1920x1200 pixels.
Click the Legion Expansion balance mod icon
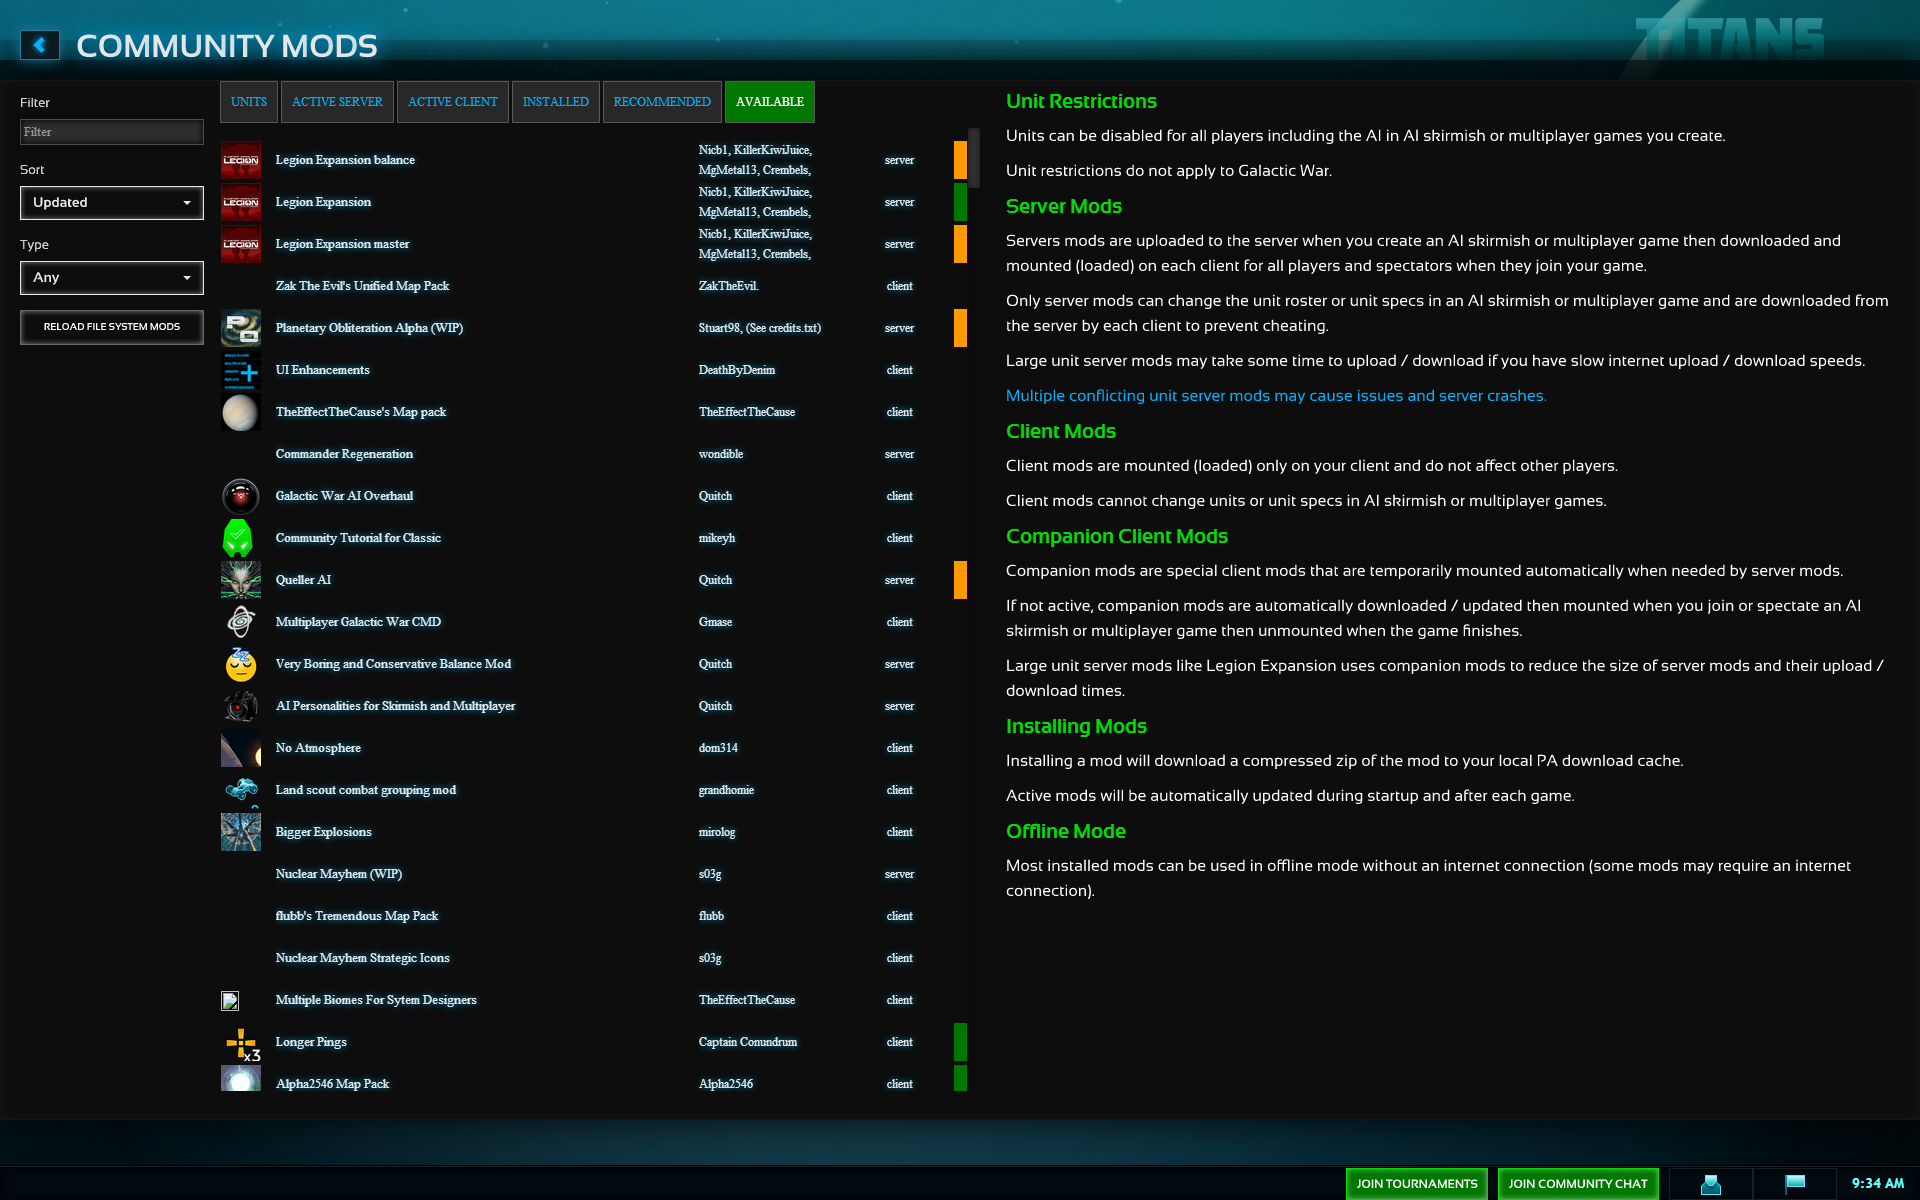240,160
